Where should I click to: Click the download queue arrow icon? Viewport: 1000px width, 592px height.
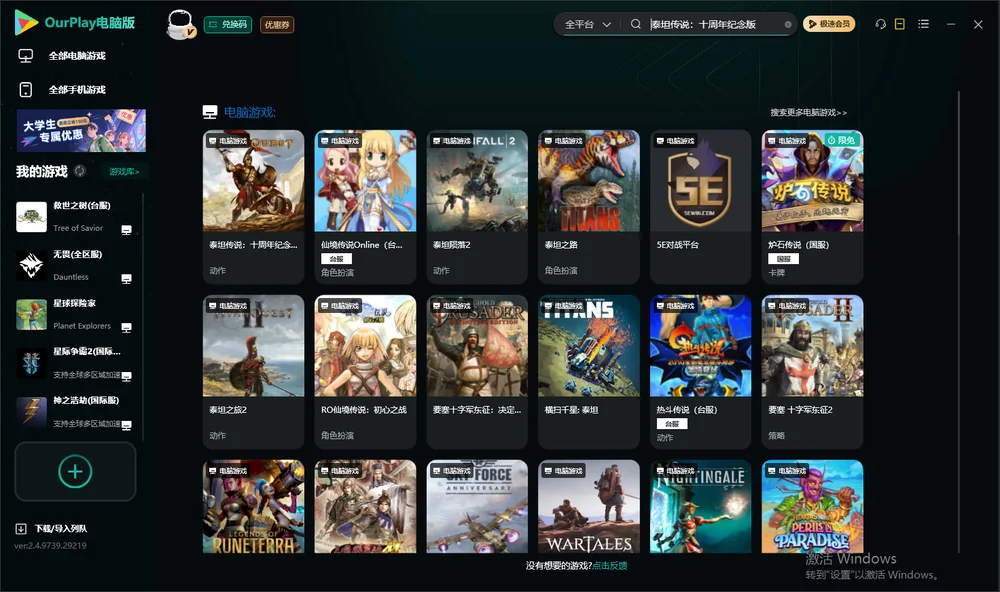click(21, 529)
